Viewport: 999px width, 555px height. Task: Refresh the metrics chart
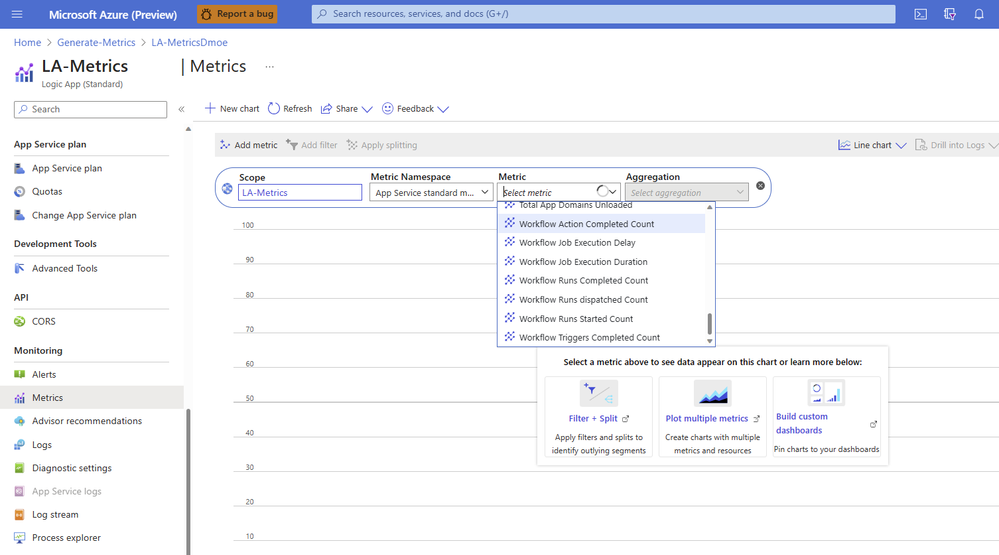(290, 109)
